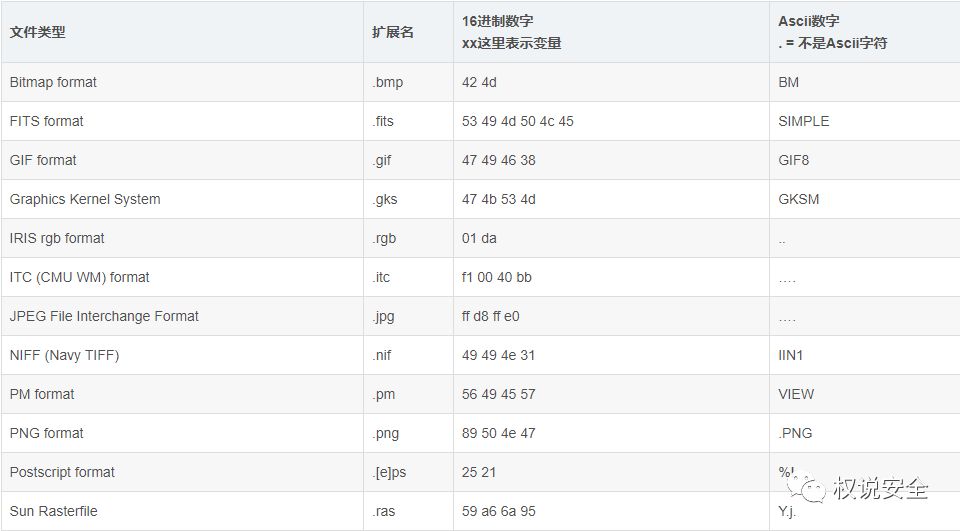Select JPEG File Interchange Format row label

click(104, 316)
